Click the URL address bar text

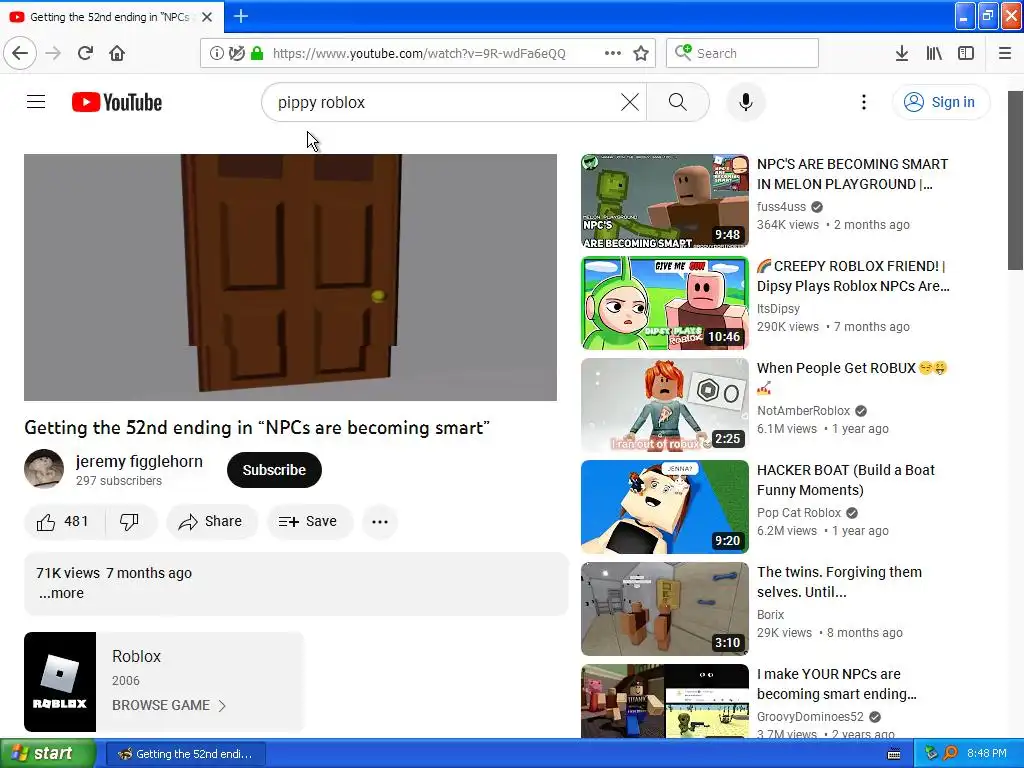click(419, 54)
